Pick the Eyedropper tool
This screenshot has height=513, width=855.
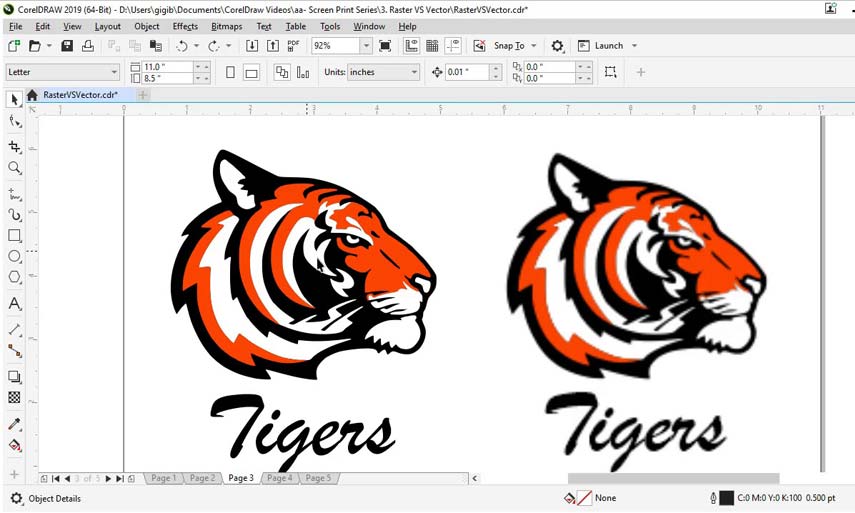coord(14,424)
